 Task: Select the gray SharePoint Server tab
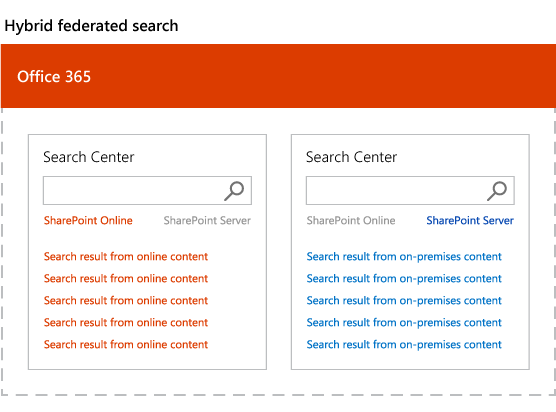click(x=207, y=221)
